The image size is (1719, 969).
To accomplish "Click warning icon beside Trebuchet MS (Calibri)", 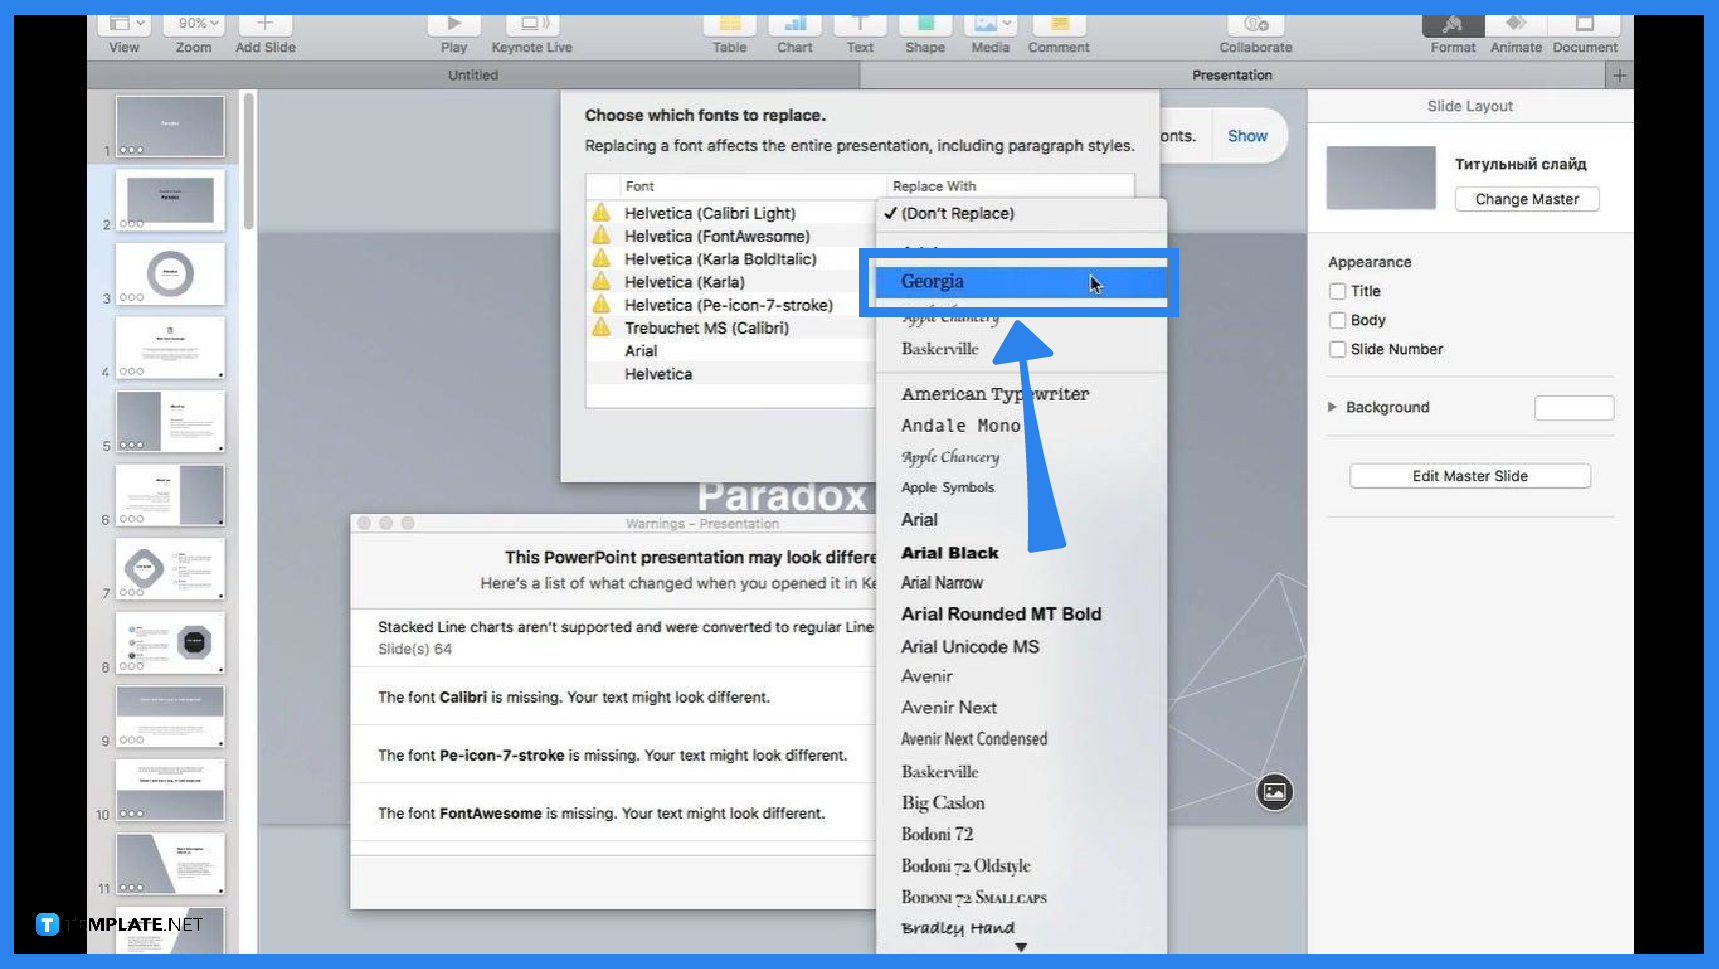I will coord(601,327).
